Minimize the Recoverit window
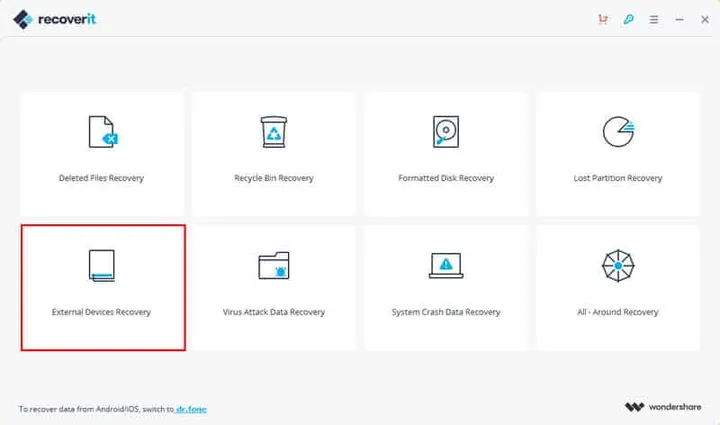720x425 pixels. [679, 19]
